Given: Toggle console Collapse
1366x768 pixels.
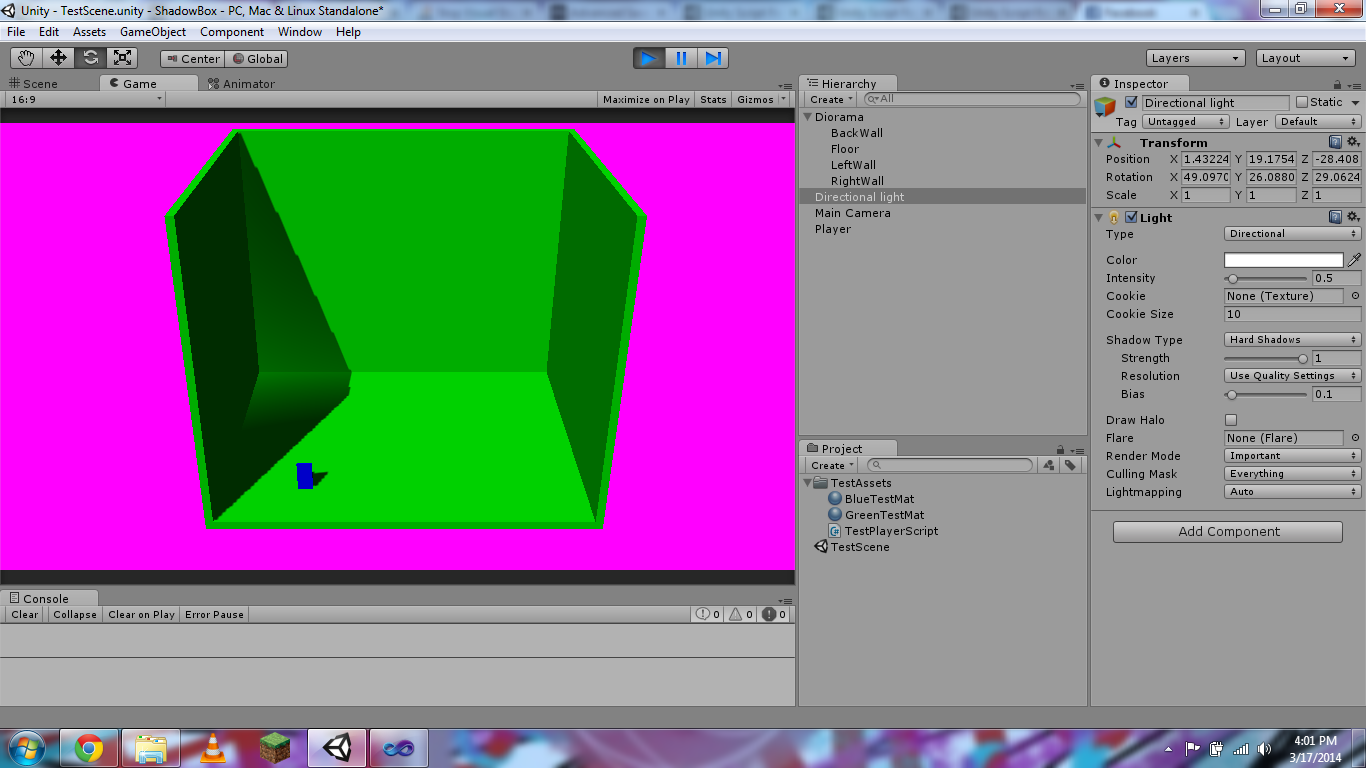Looking at the screenshot, I should 75,614.
